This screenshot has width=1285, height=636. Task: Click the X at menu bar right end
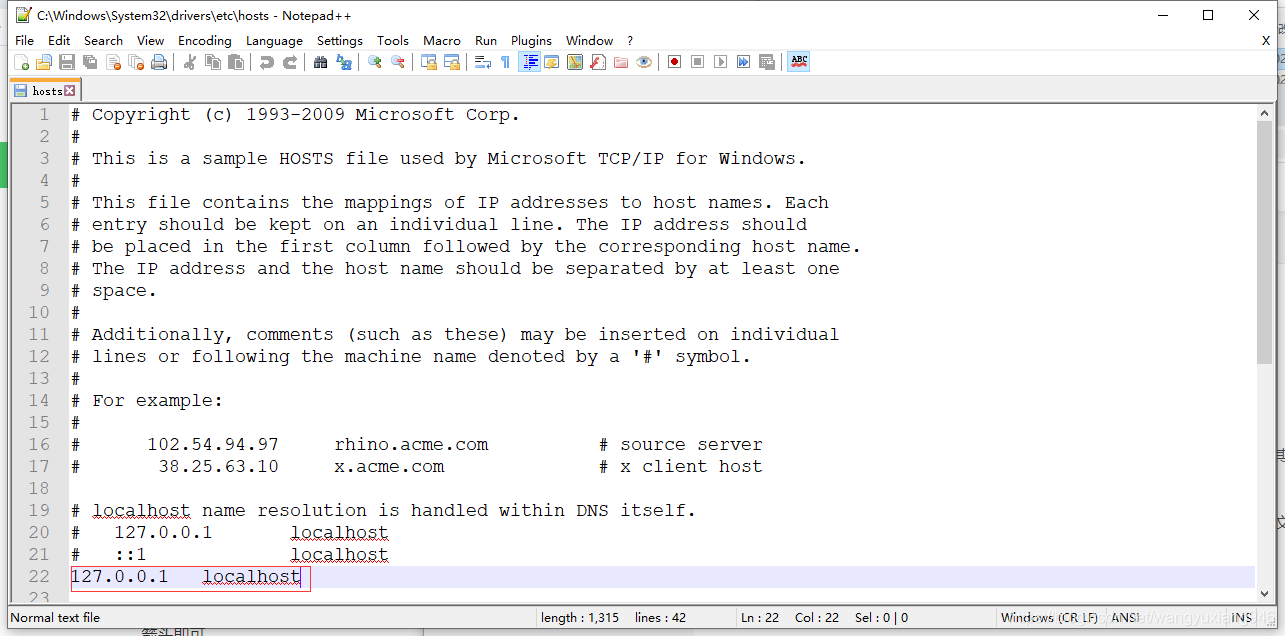click(x=1266, y=41)
